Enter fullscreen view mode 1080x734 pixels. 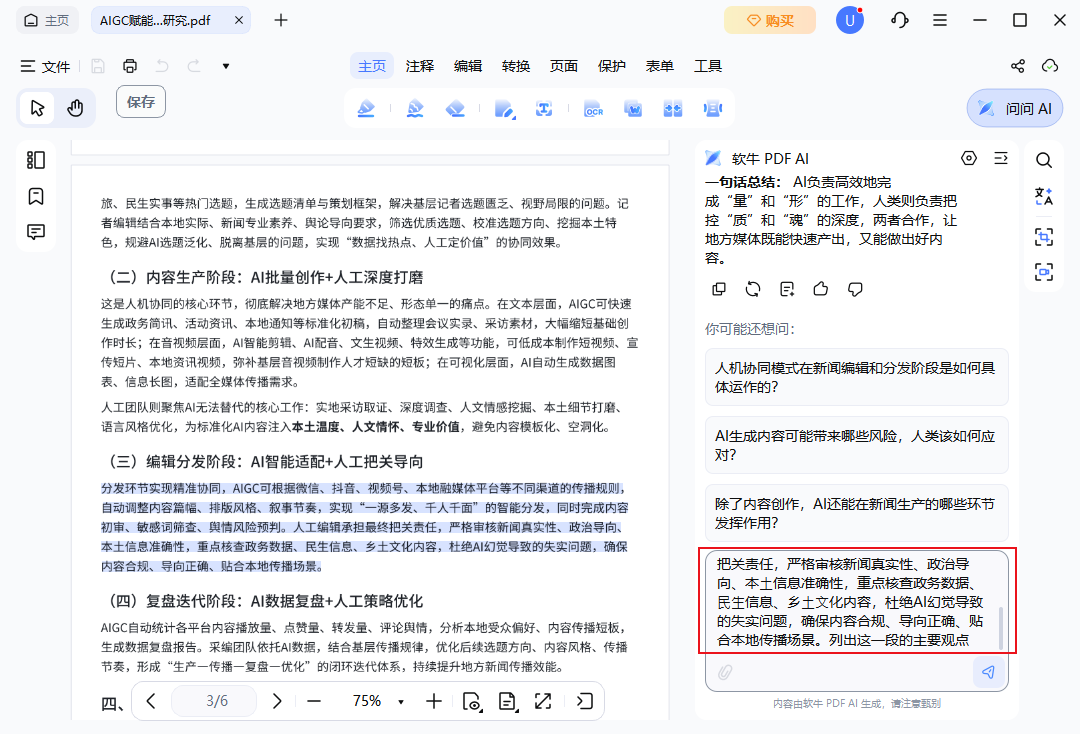pos(543,701)
